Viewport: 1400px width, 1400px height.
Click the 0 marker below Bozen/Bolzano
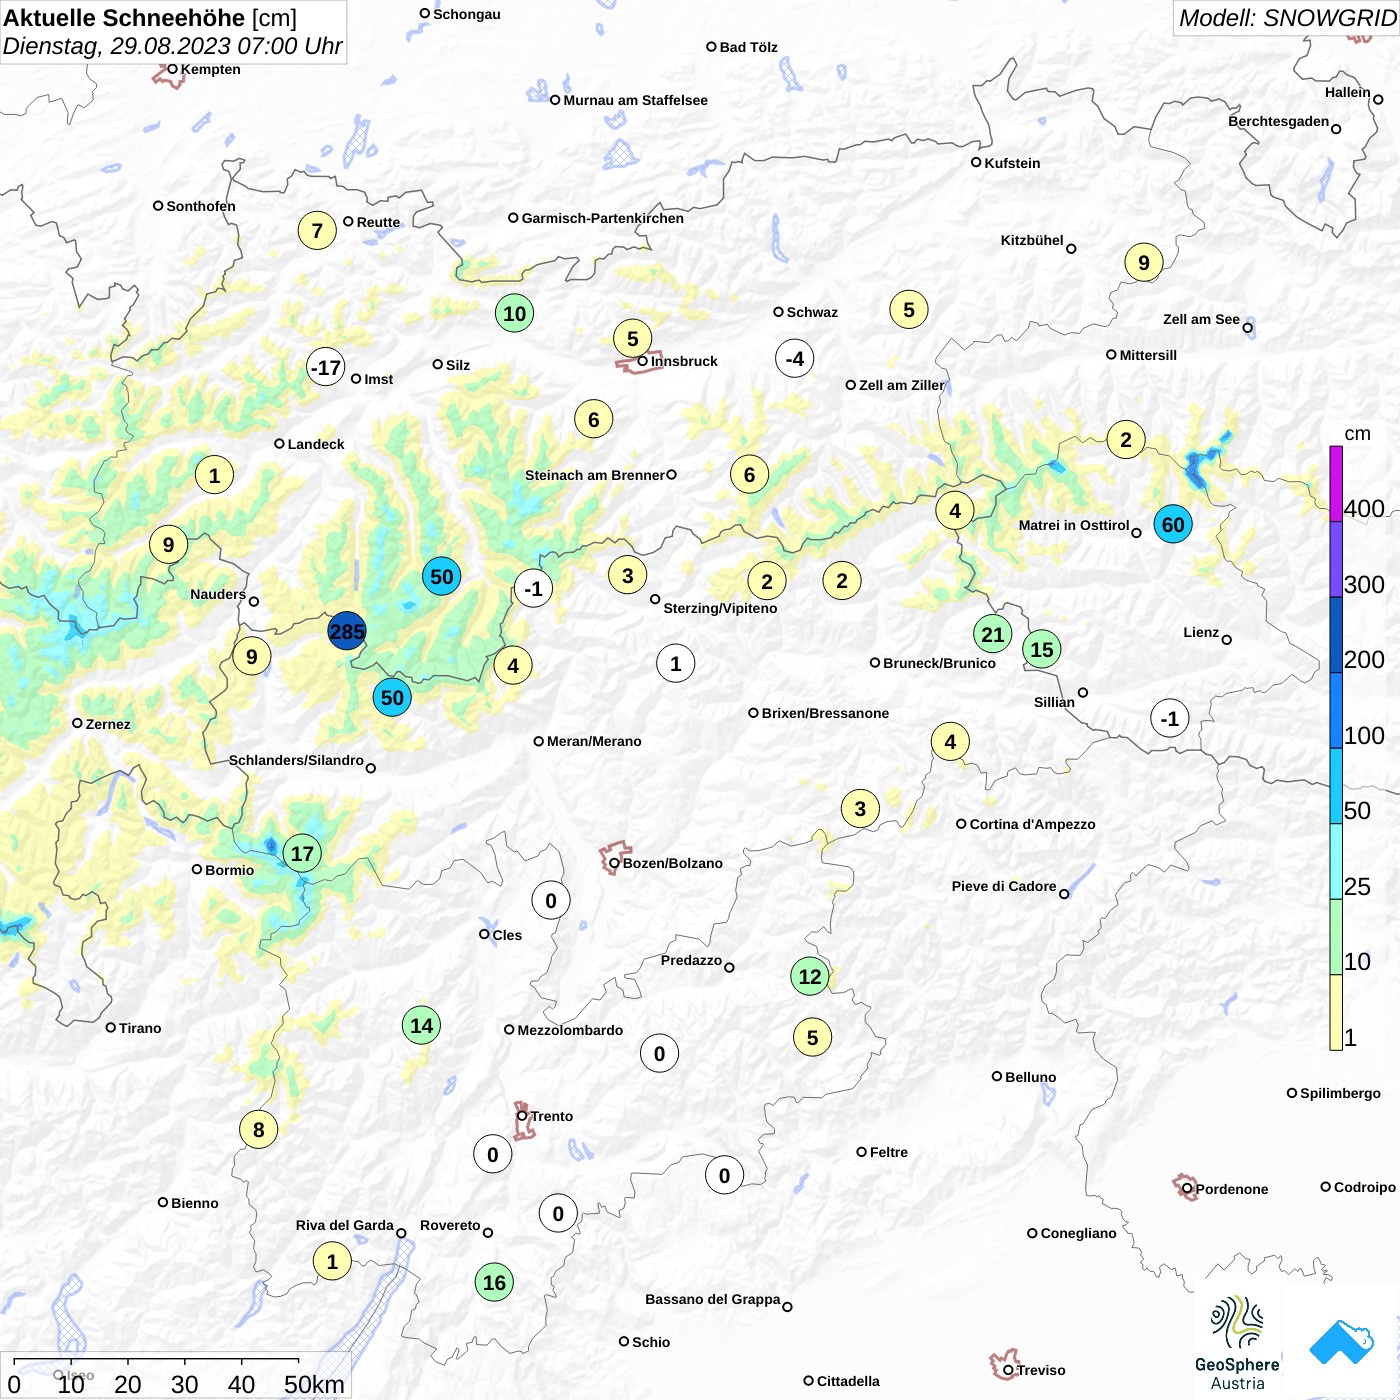[551, 900]
